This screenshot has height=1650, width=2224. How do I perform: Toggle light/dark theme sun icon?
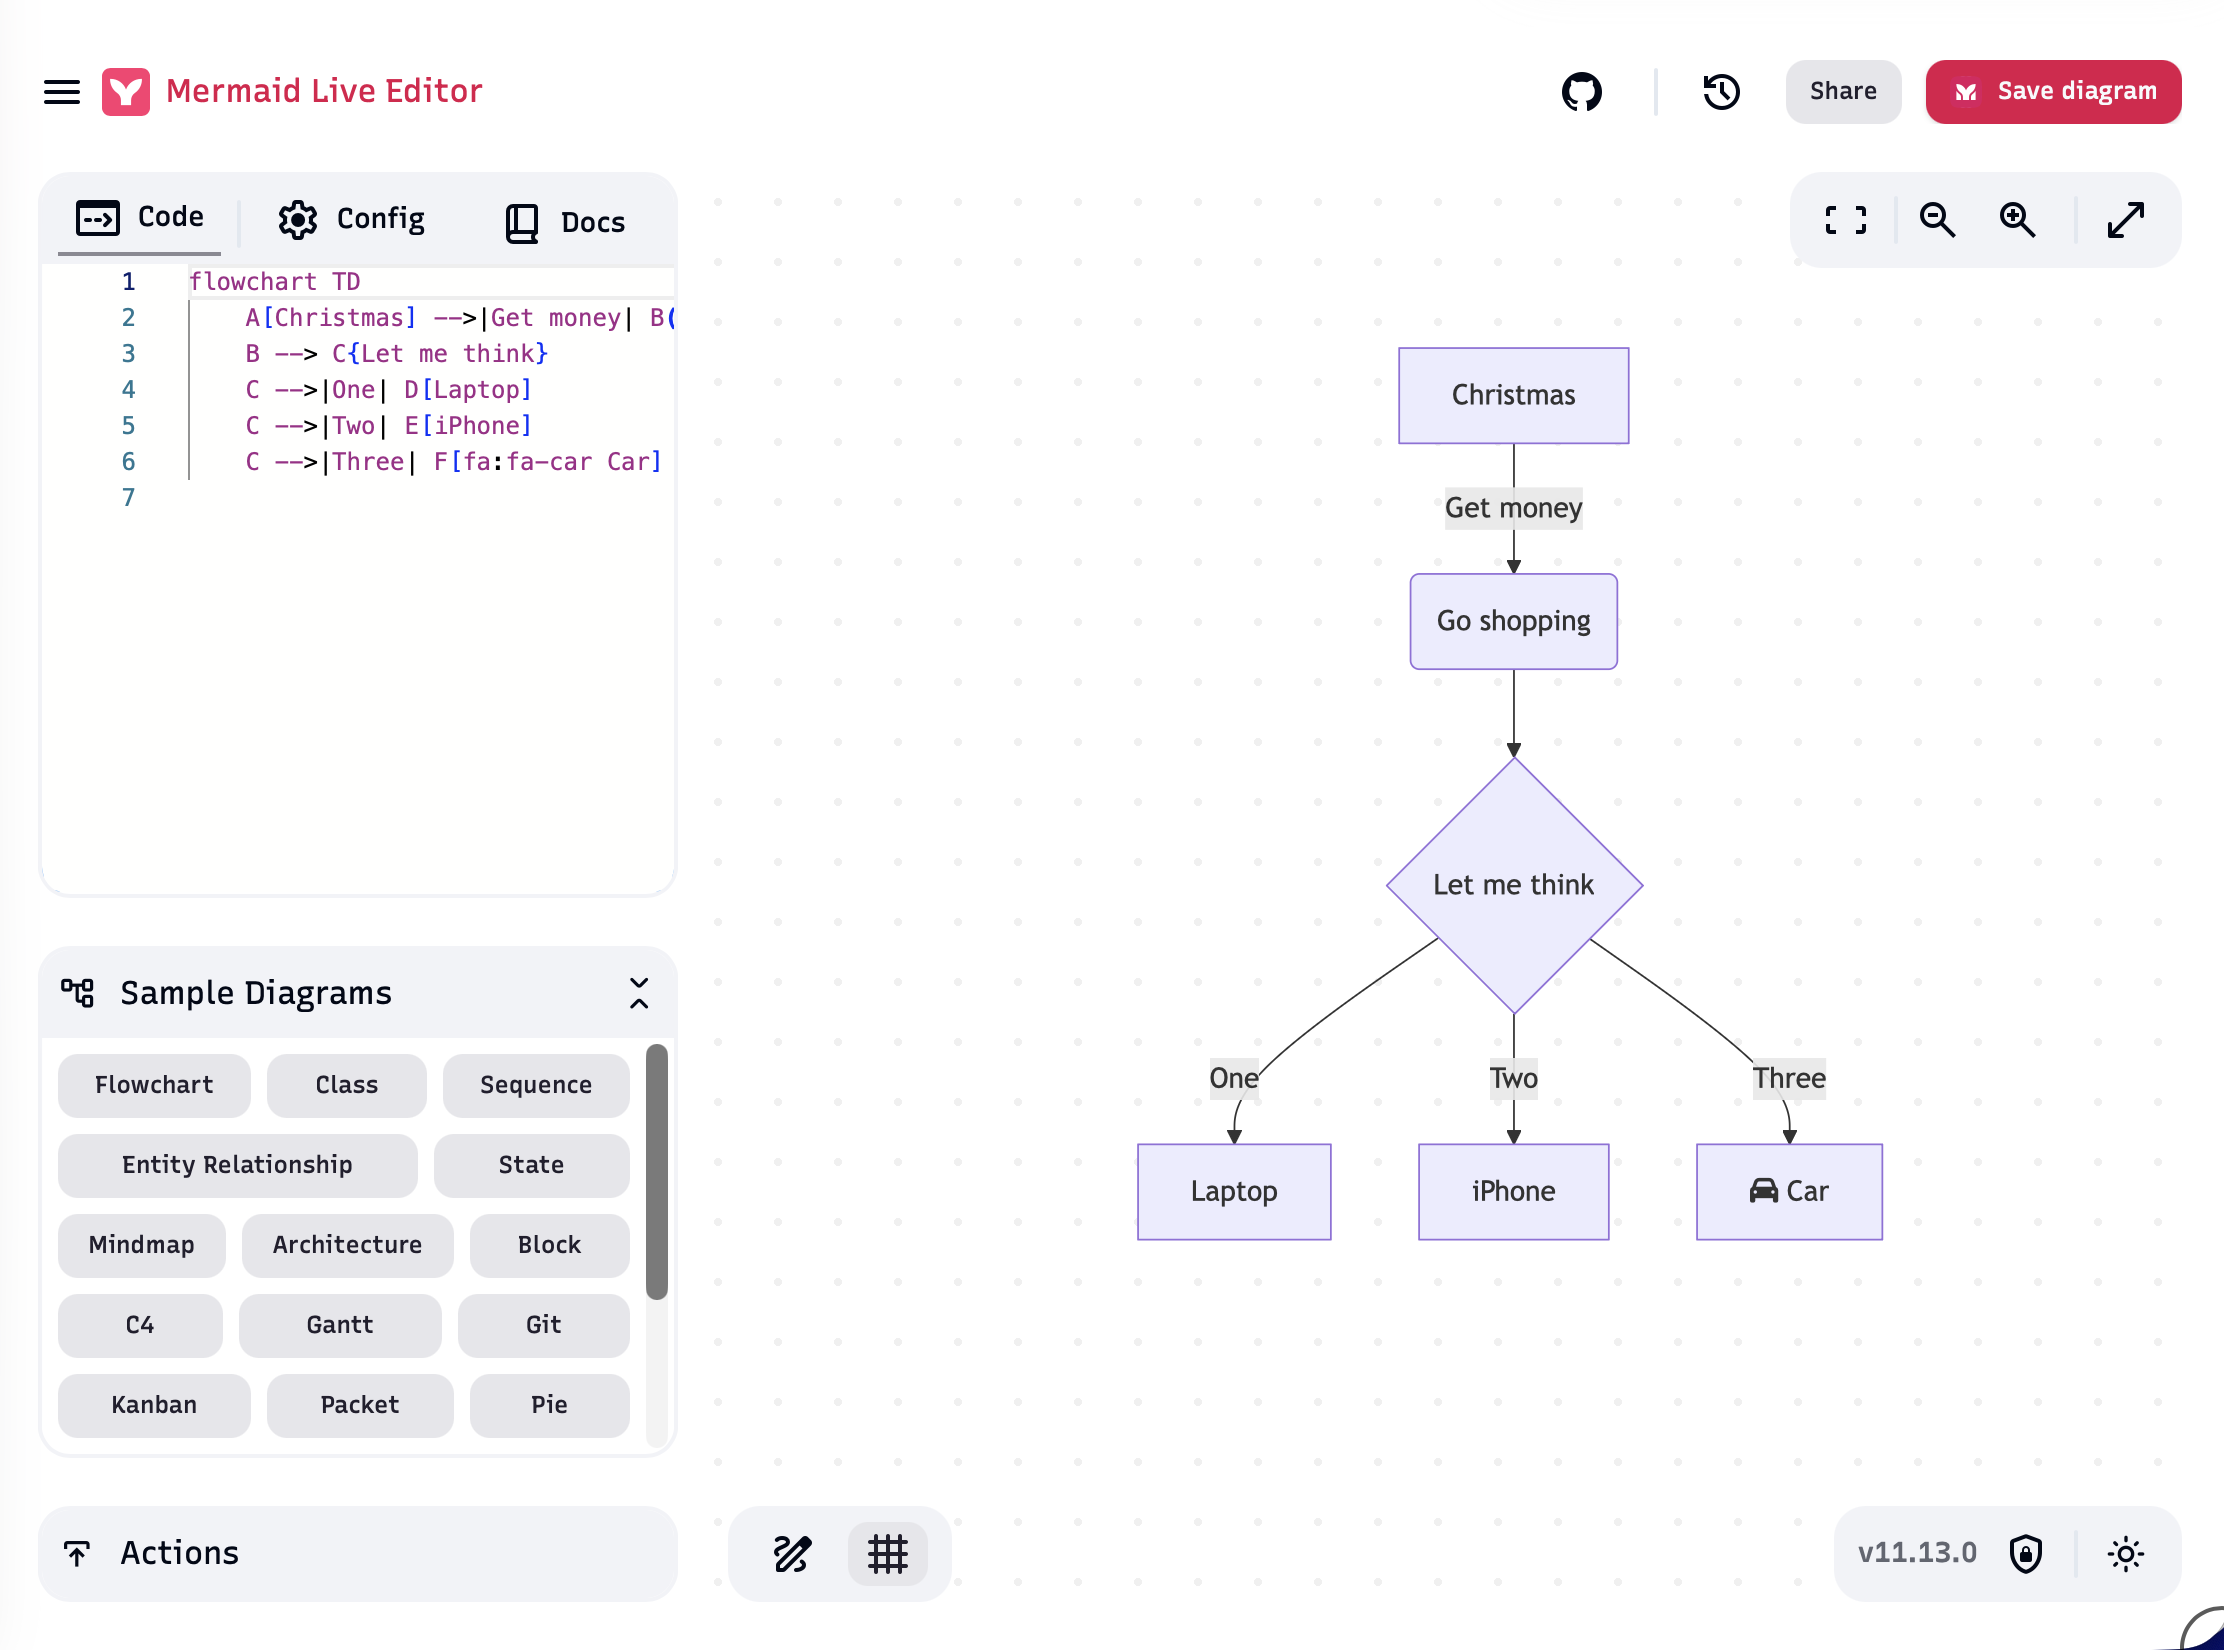coord(2125,1553)
